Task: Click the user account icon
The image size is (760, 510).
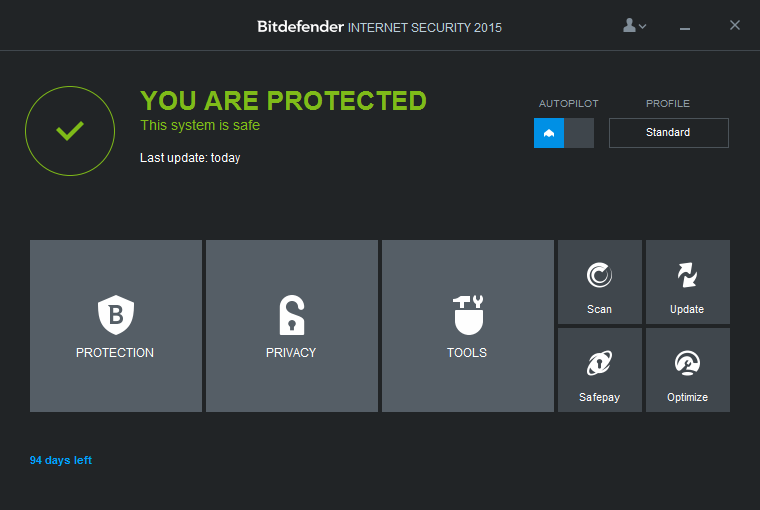Action: click(630, 26)
